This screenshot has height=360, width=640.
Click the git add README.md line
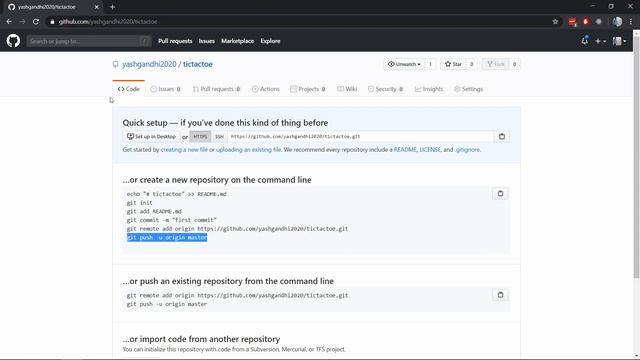[x=154, y=211]
